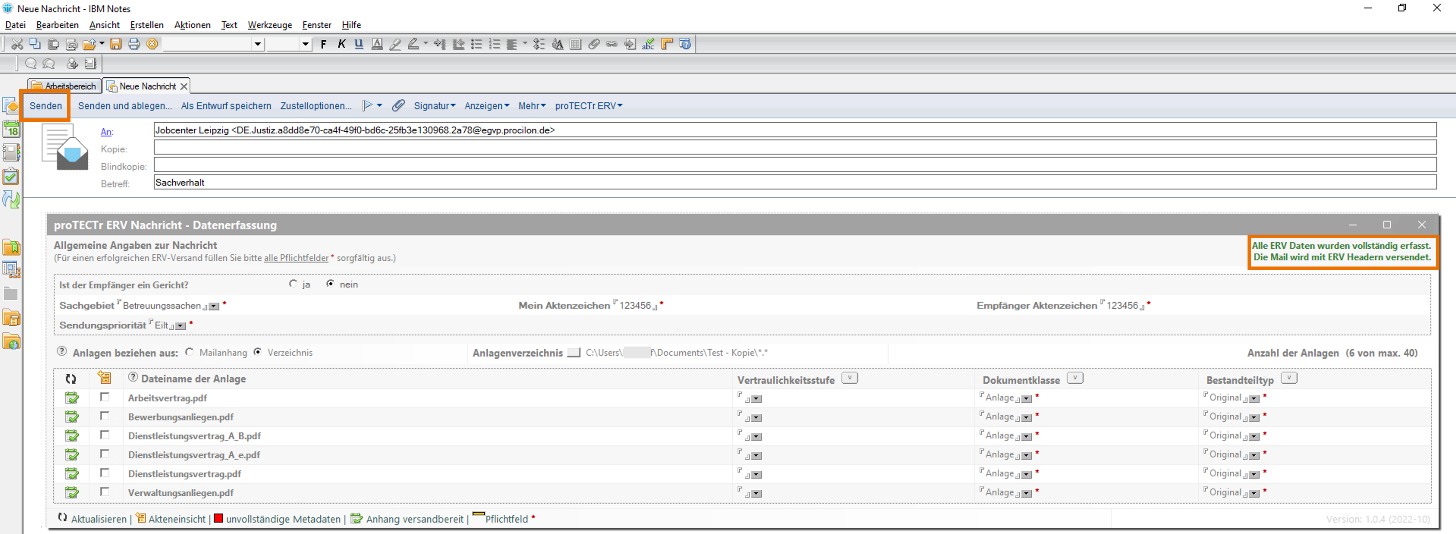The height and width of the screenshot is (534, 1456).
Task: Click the scissors cut icon
Action: point(17,44)
